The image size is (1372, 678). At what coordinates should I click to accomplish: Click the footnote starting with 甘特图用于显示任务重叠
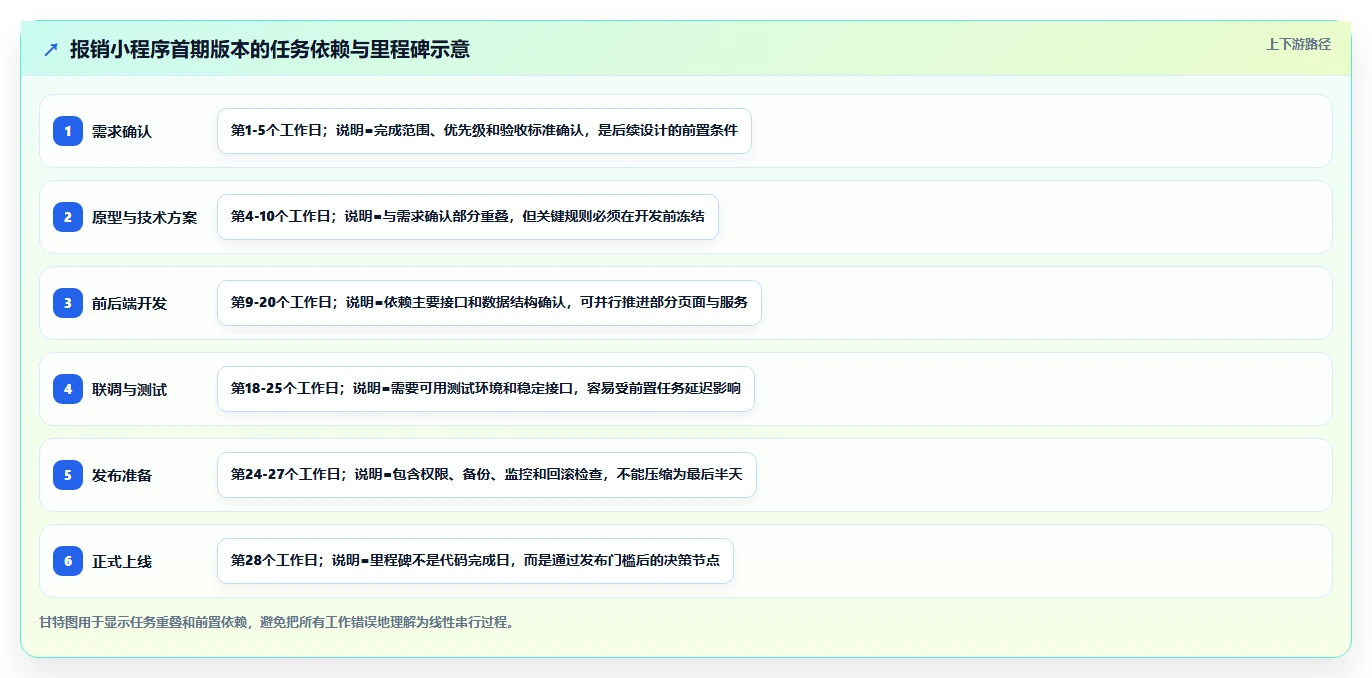pos(277,622)
